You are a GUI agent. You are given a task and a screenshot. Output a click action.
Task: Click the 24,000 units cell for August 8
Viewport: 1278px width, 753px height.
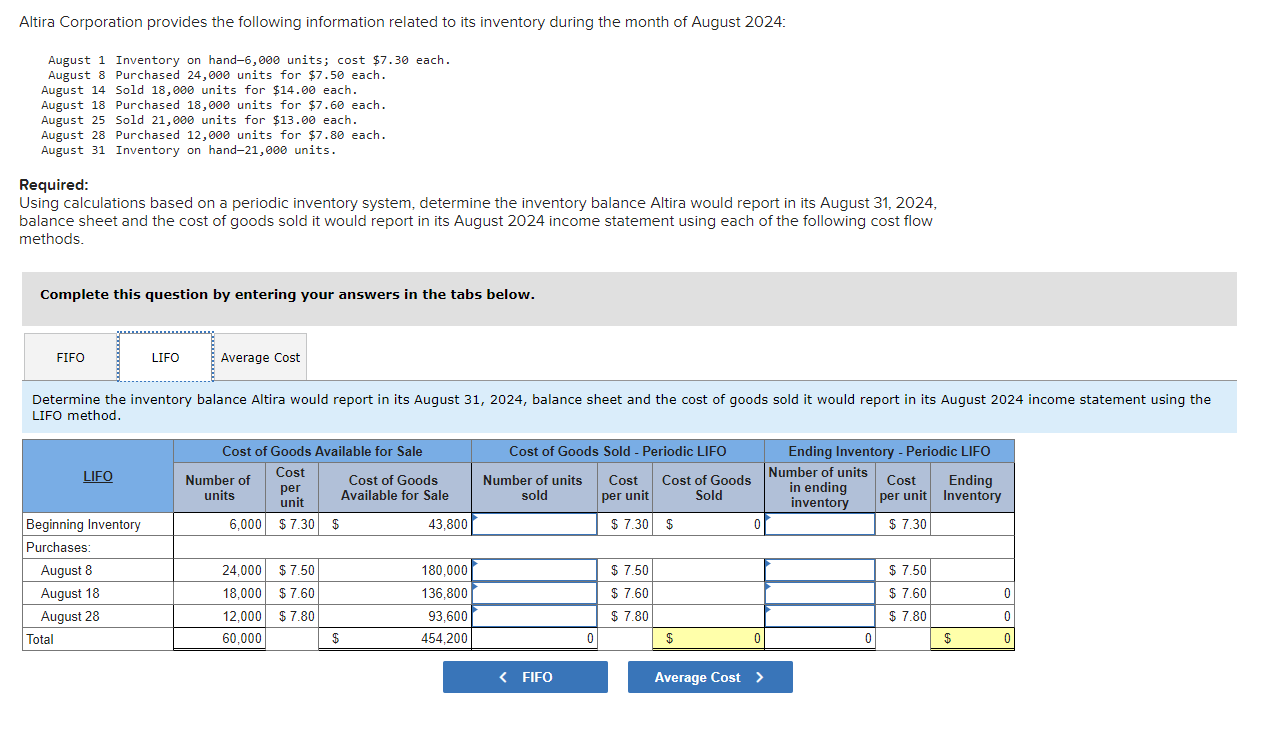[x=219, y=570]
